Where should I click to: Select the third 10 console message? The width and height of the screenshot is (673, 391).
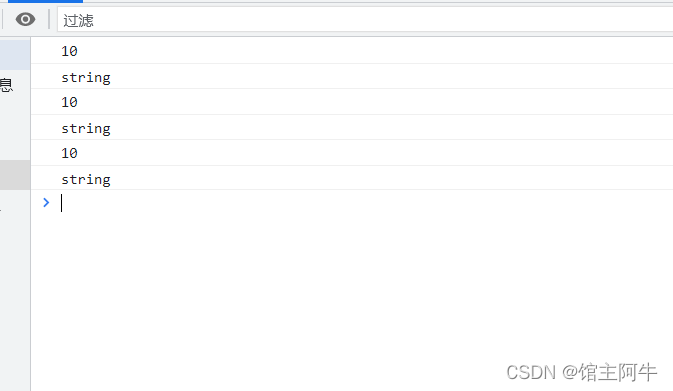tap(69, 153)
